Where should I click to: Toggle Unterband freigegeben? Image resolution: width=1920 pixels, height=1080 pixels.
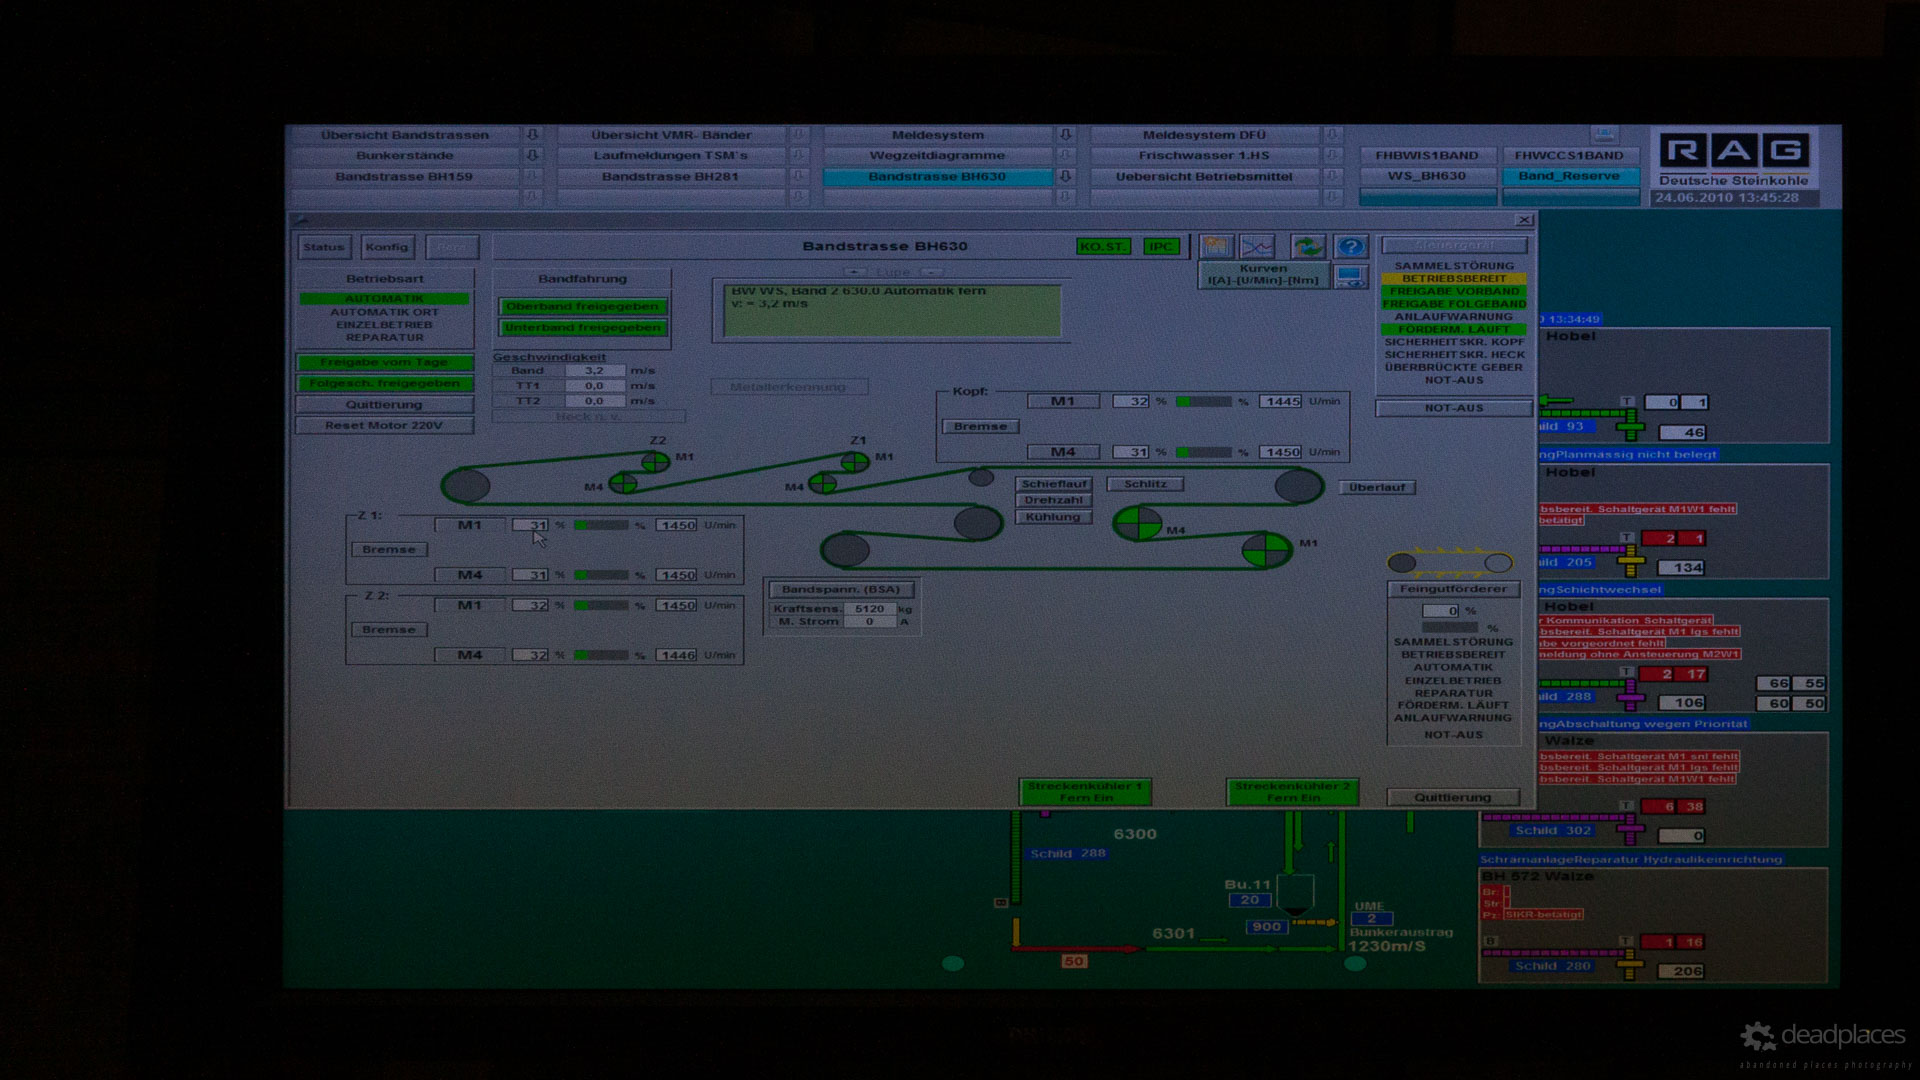(582, 328)
